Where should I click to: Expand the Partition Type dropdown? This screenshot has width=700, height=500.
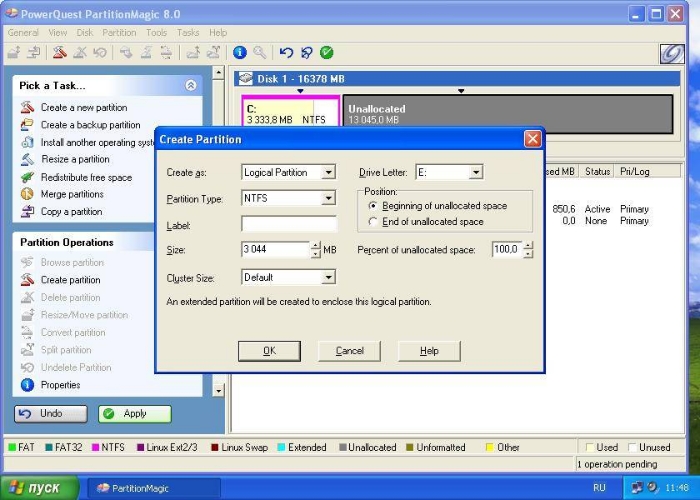pos(327,199)
